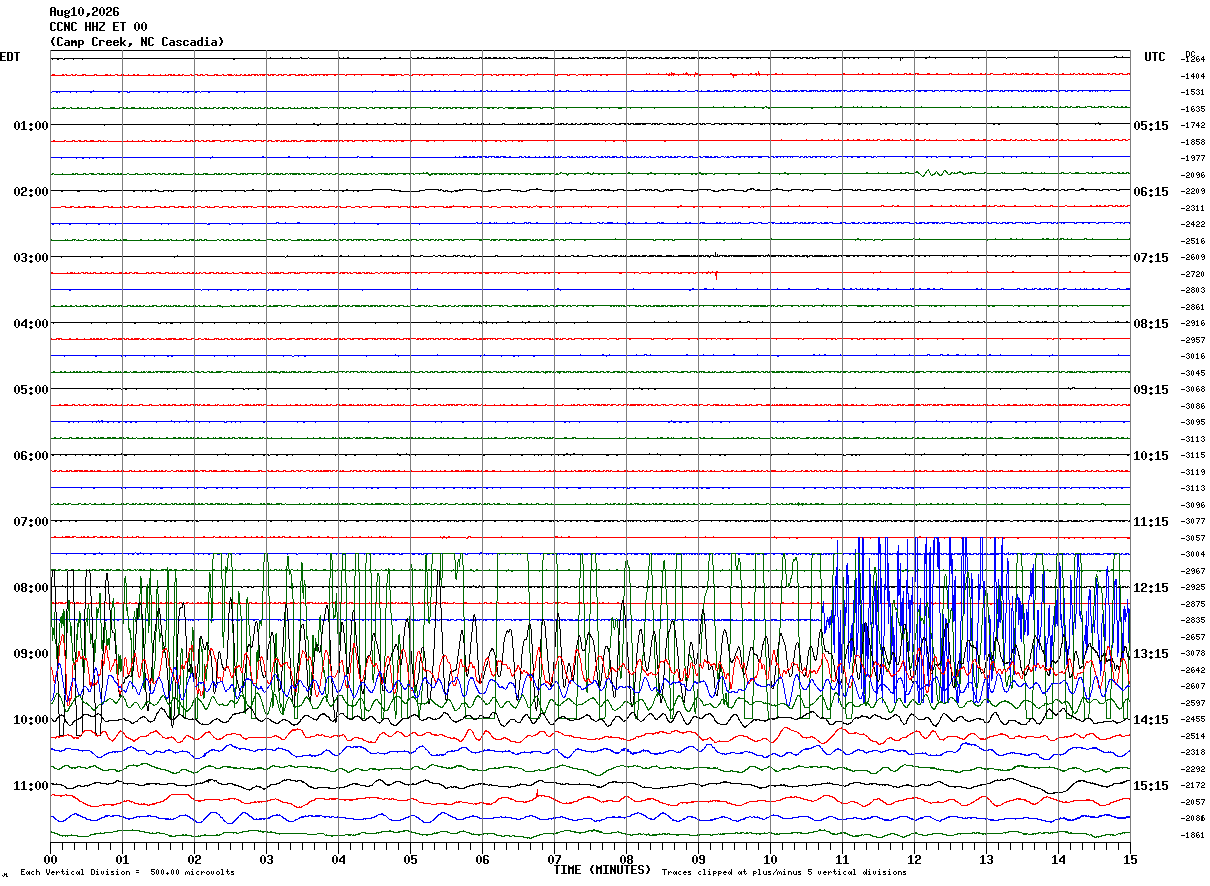Click the 15:15 UTC time label
Image resolution: width=1210 pixels, height=886 pixels.
coord(1150,786)
